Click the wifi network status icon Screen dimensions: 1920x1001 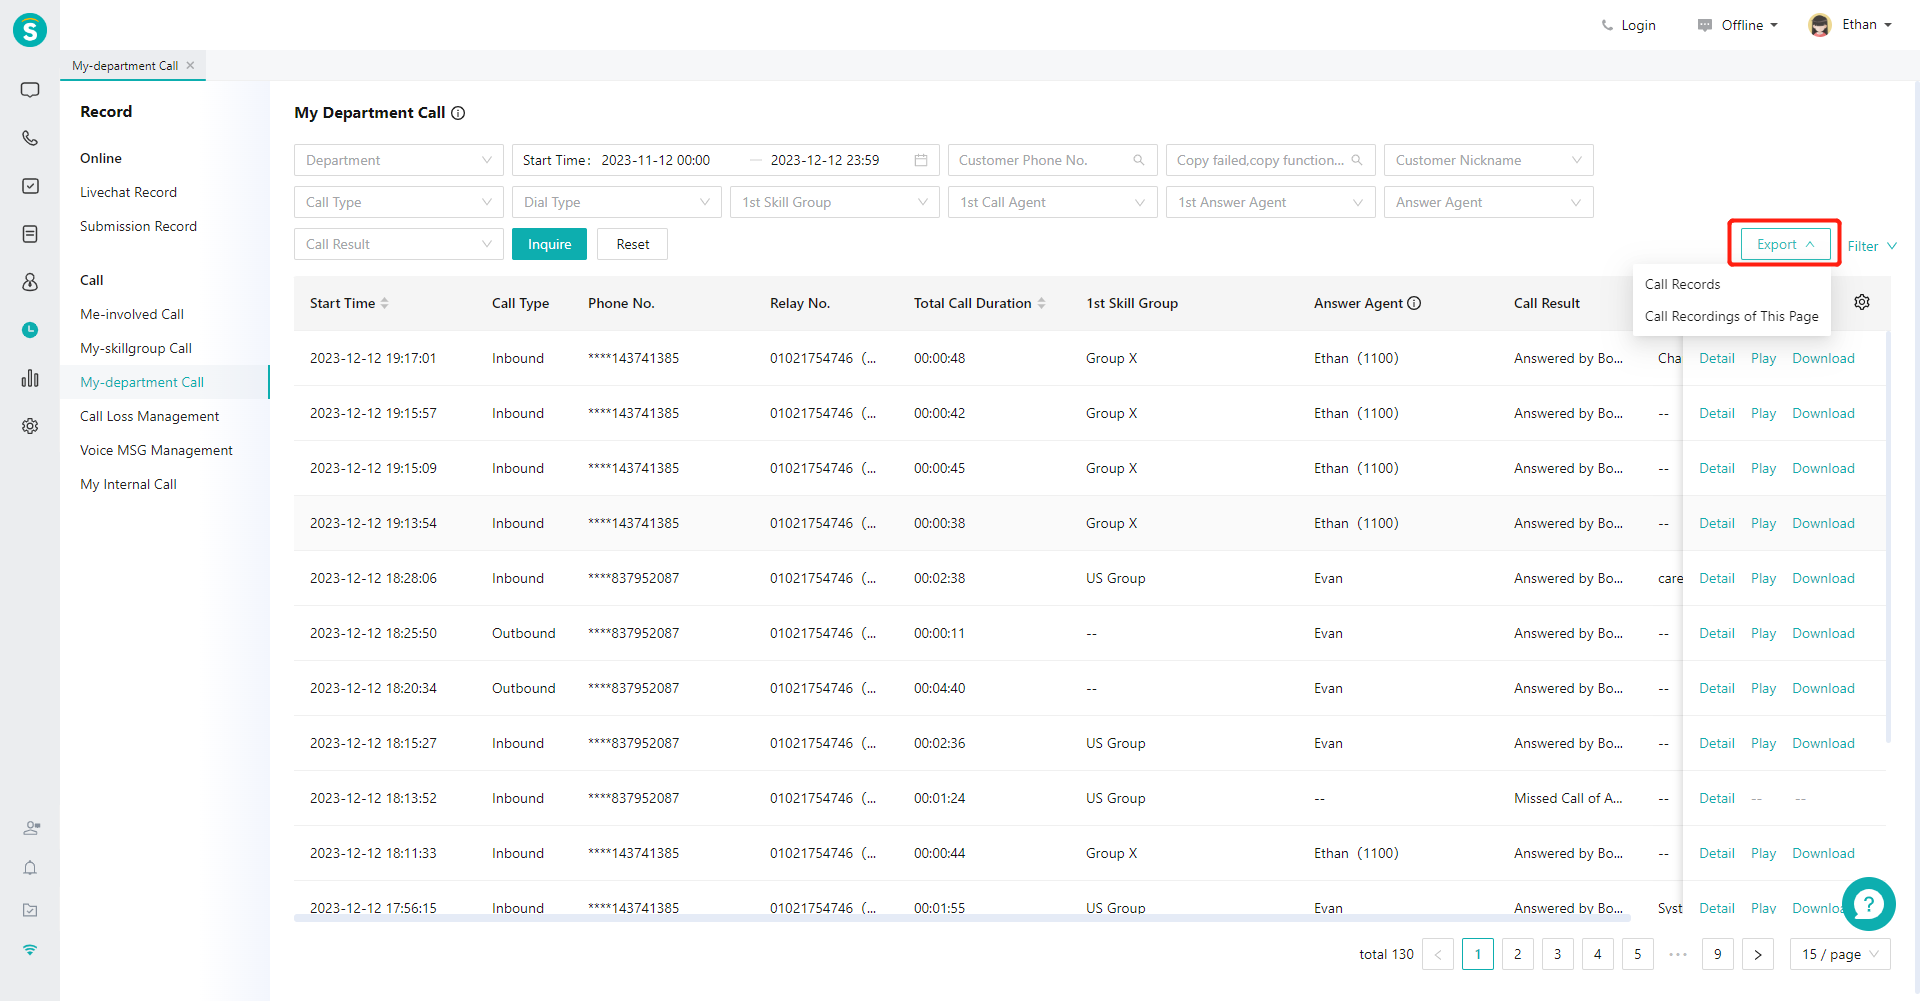30,949
